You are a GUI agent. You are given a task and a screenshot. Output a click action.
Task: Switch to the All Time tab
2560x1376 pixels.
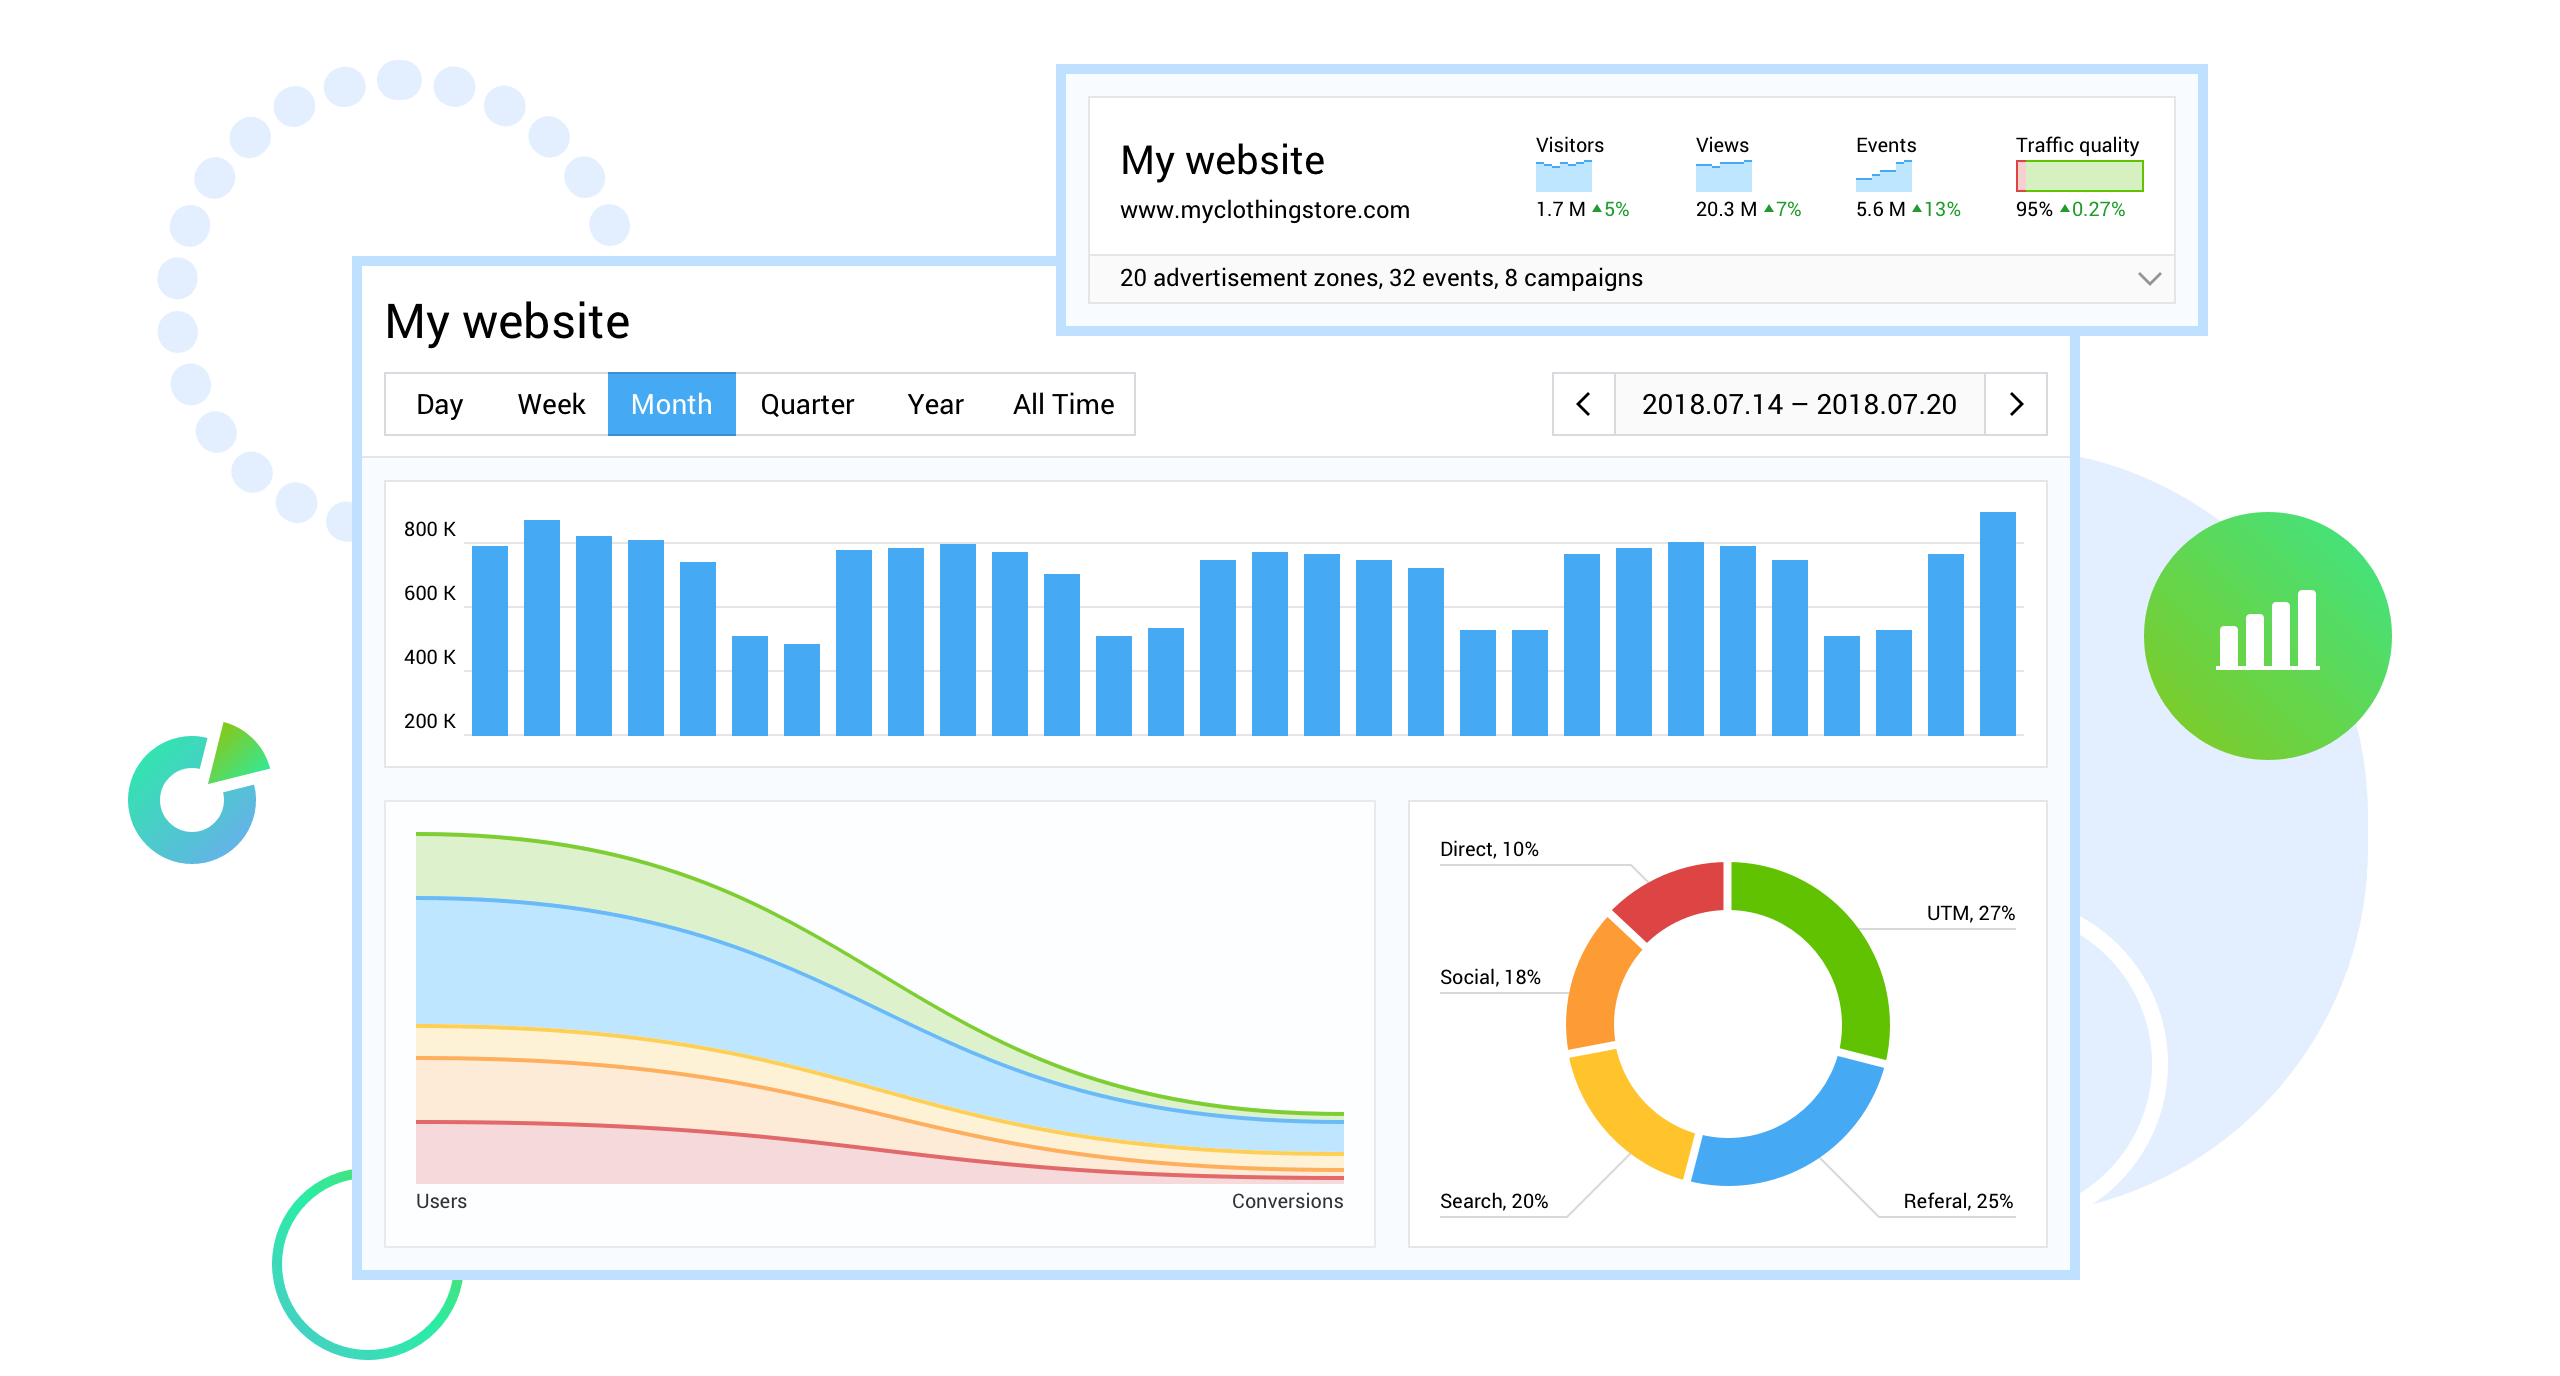pos(1062,404)
